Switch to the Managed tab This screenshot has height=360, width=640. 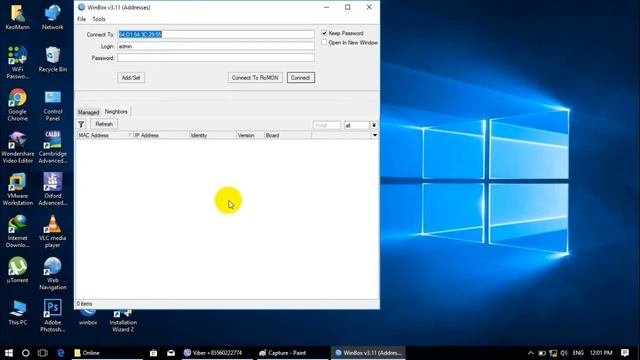pos(89,112)
